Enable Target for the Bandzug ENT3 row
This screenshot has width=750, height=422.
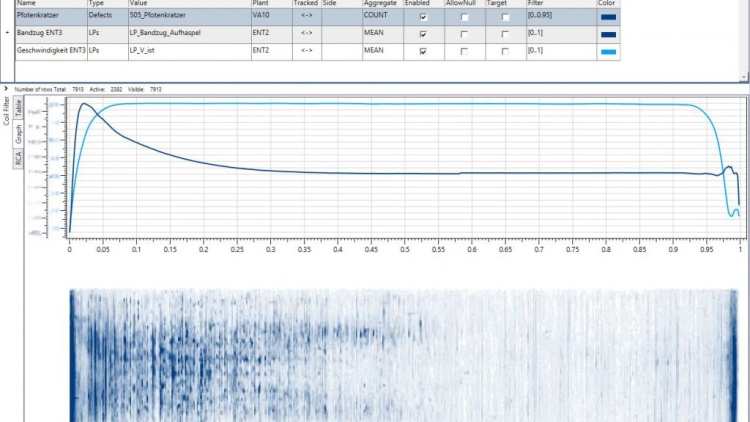[505, 34]
